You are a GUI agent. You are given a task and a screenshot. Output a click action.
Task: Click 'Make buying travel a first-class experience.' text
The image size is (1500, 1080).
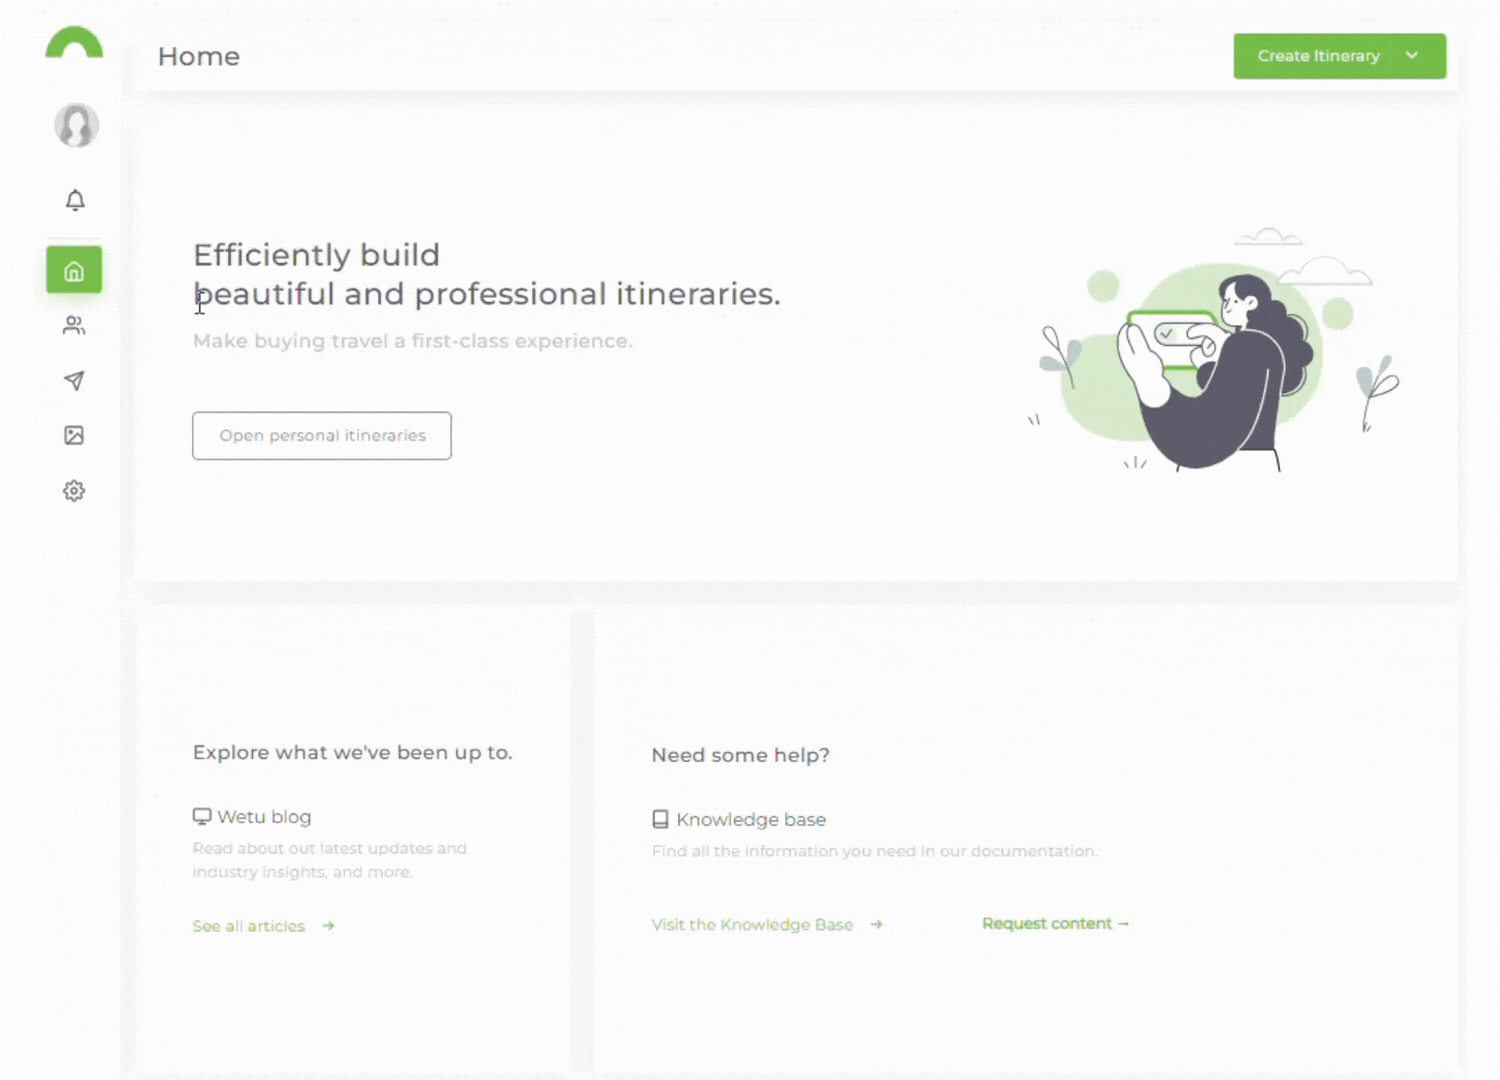click(x=412, y=341)
